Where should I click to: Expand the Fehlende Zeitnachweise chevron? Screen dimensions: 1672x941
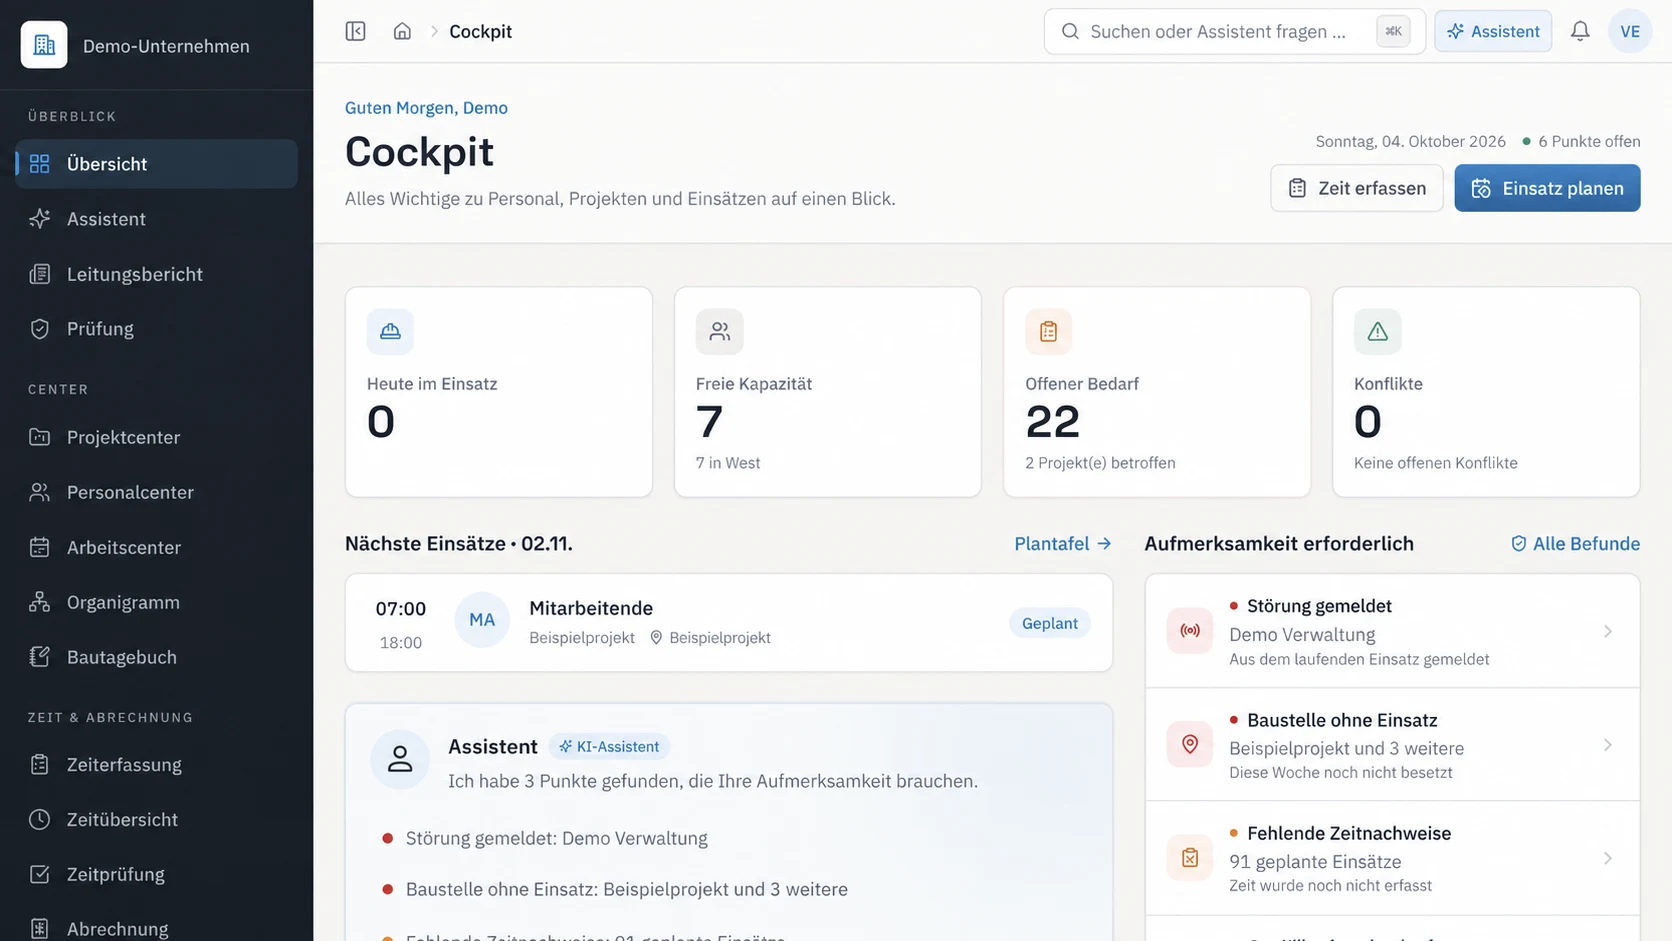[1608, 858]
